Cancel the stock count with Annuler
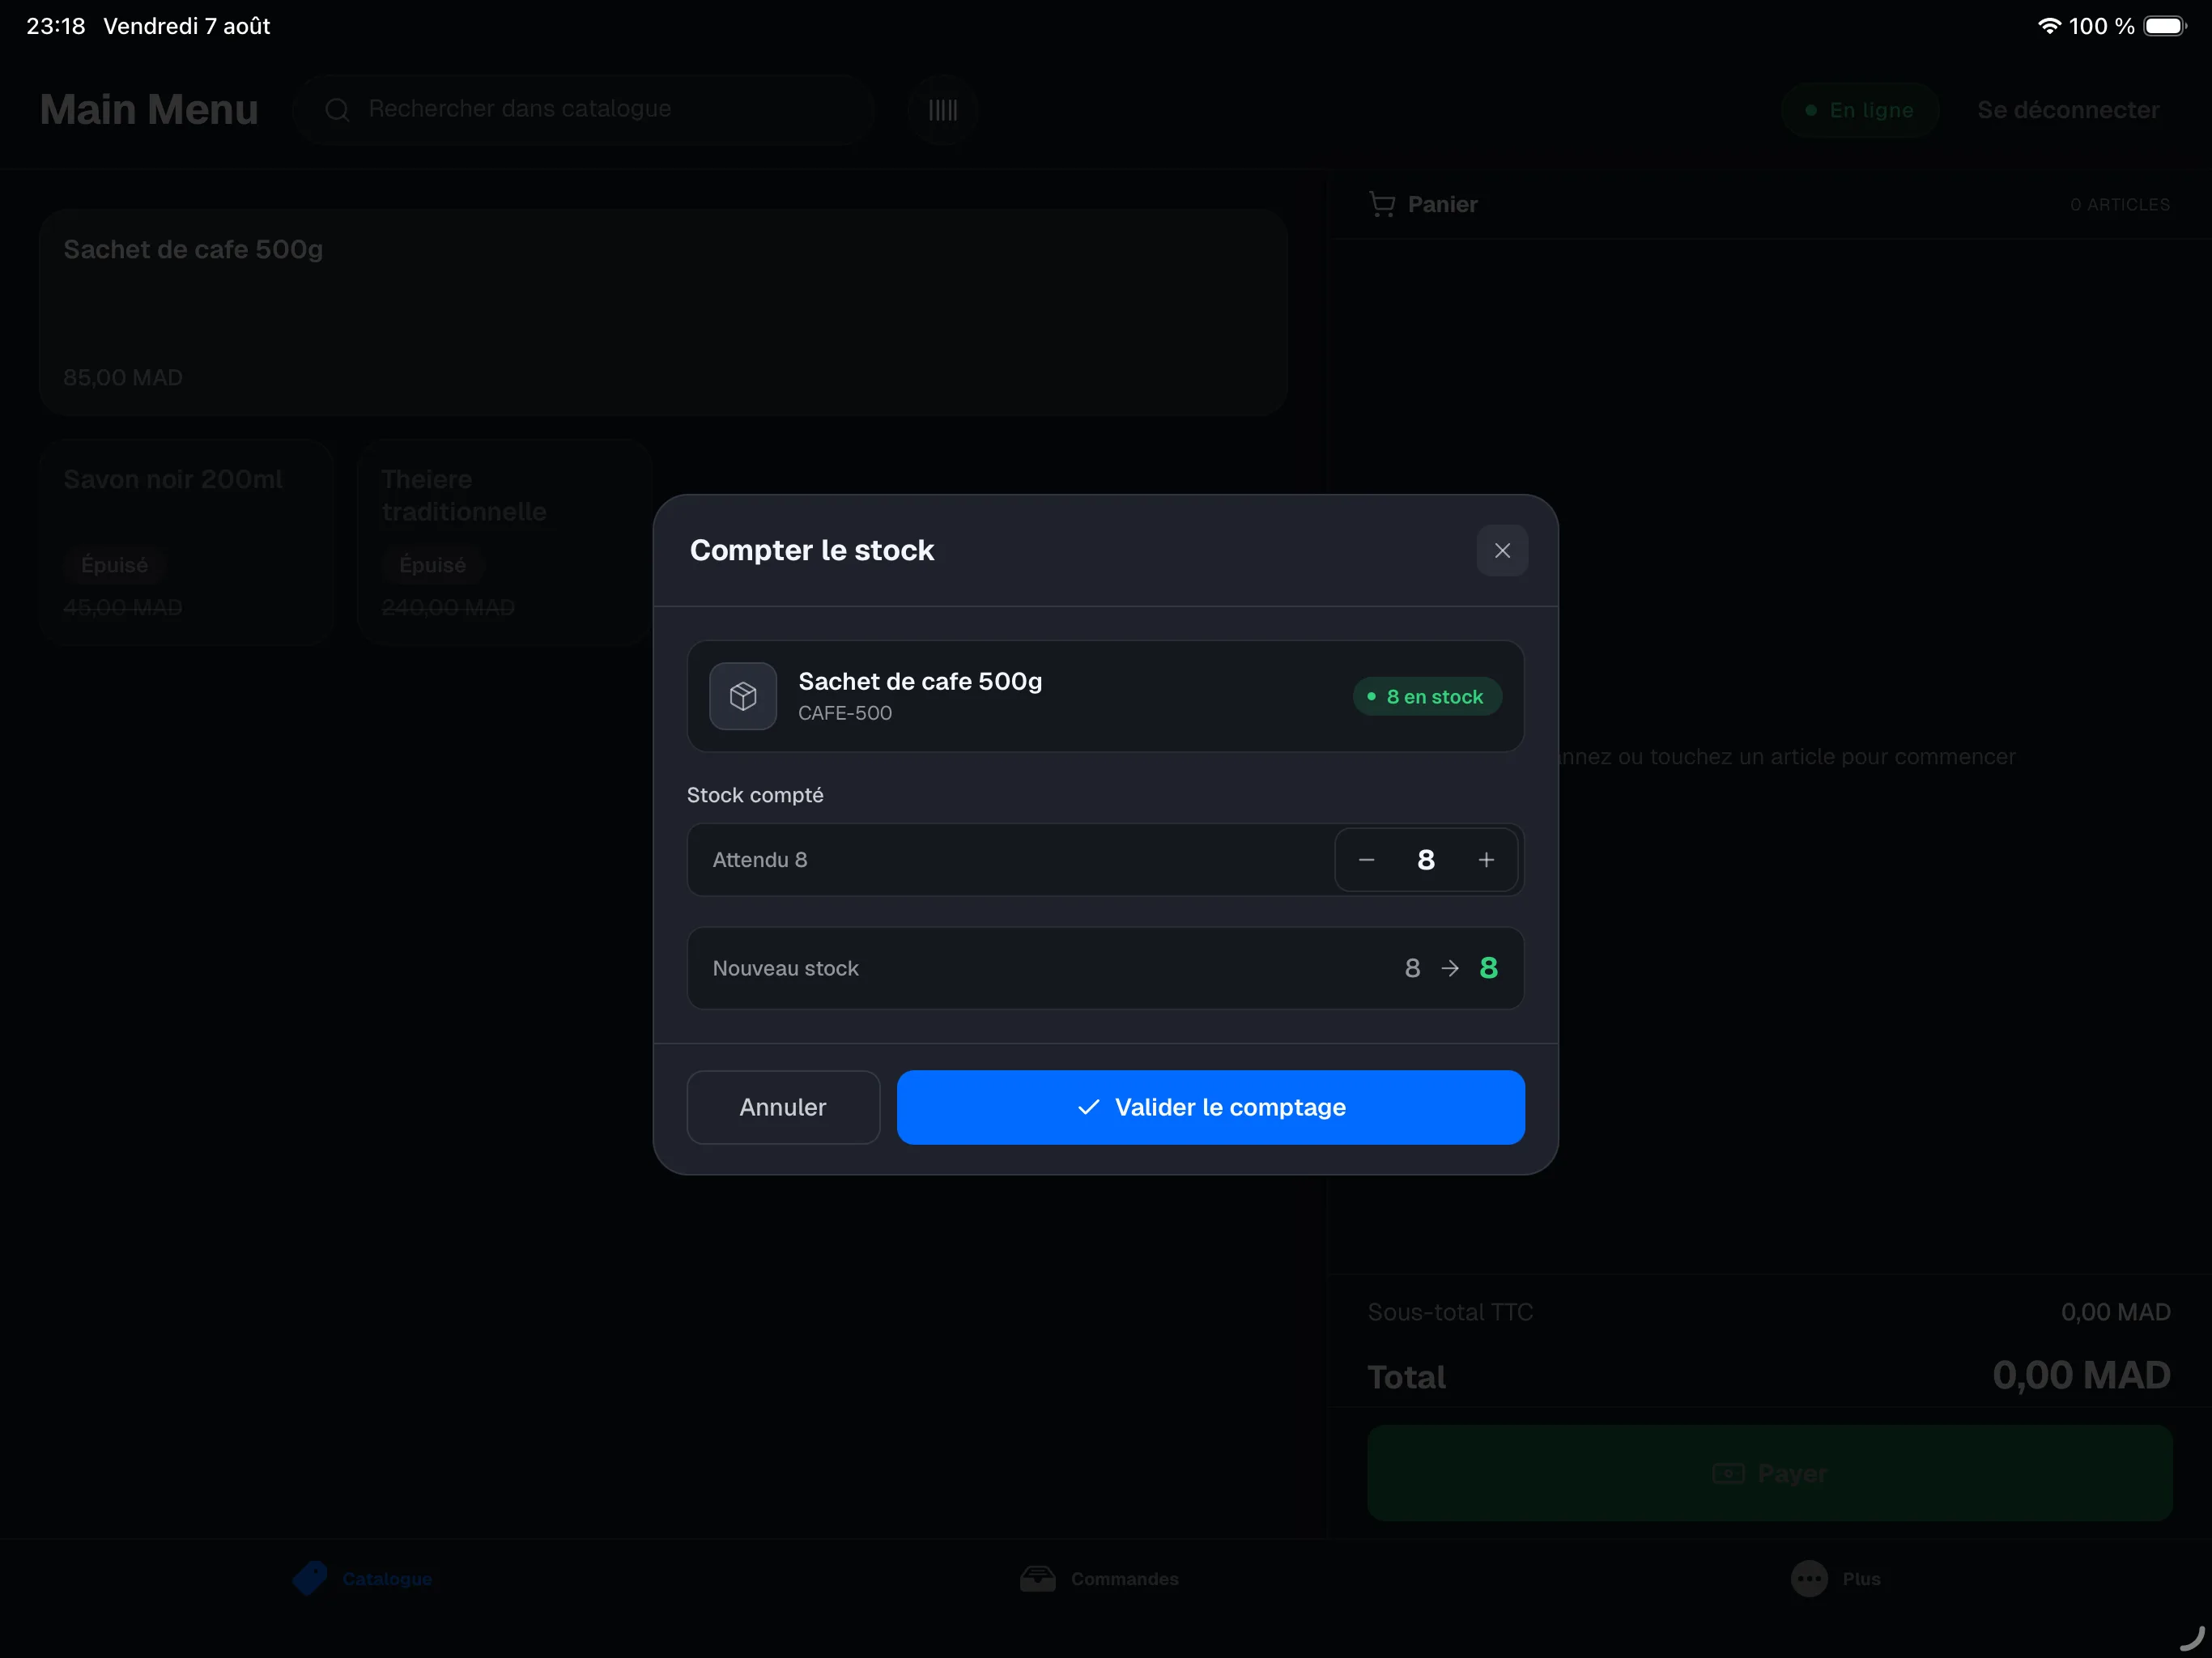2212x1658 pixels. coord(783,1107)
